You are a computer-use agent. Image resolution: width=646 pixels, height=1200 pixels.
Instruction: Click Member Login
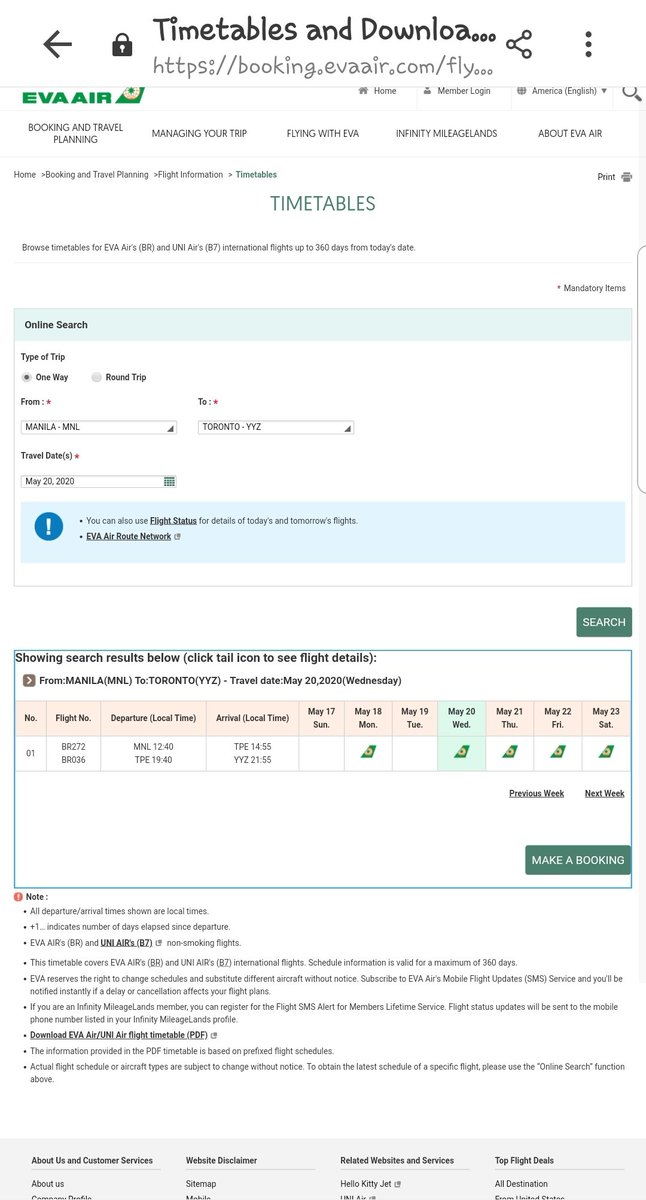(457, 91)
